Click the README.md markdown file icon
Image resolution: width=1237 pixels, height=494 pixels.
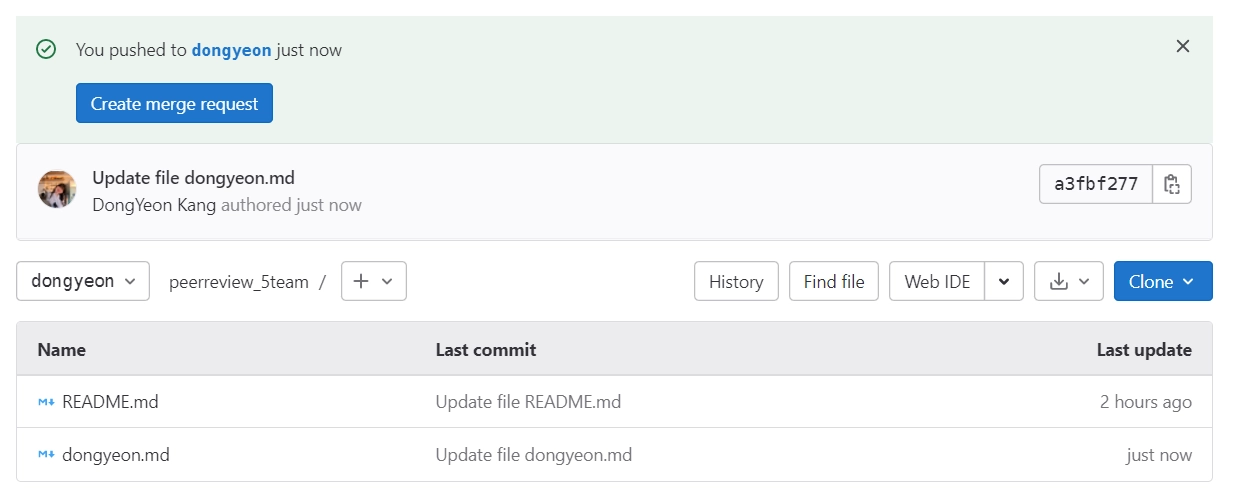pyautogui.click(x=46, y=402)
